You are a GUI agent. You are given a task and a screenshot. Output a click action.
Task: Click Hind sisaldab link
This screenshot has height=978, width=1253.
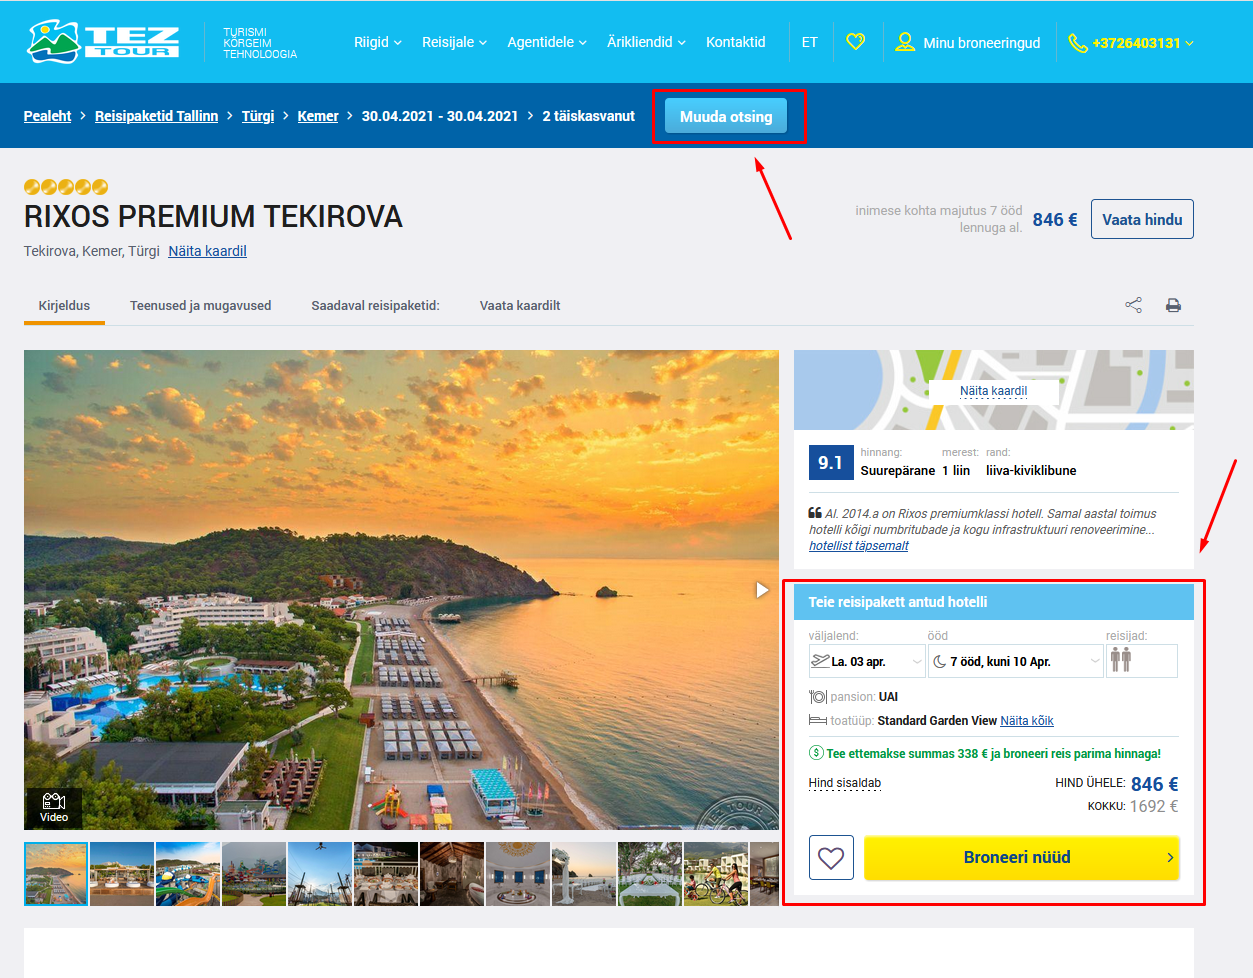coord(845,783)
